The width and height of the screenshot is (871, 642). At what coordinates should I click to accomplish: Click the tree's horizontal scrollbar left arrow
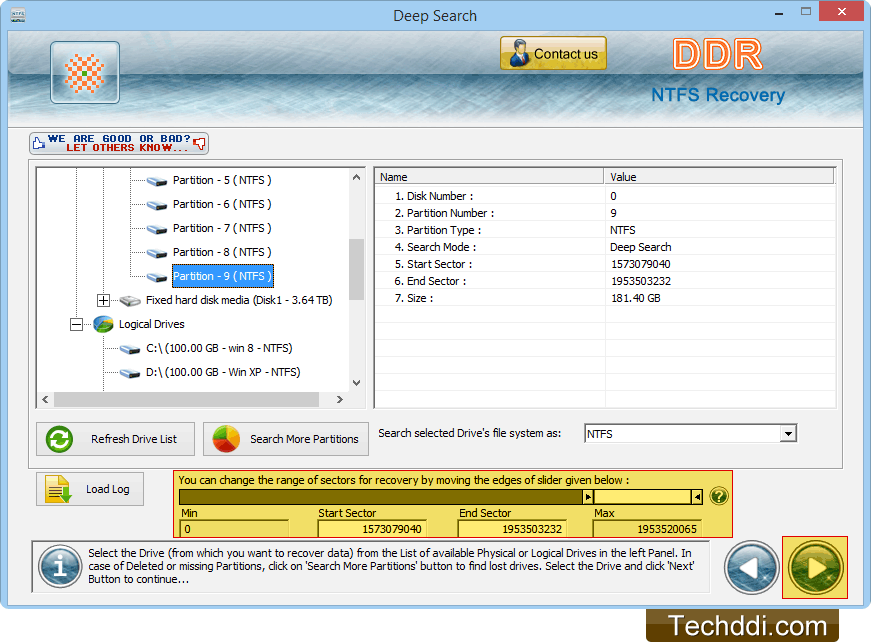pos(46,399)
